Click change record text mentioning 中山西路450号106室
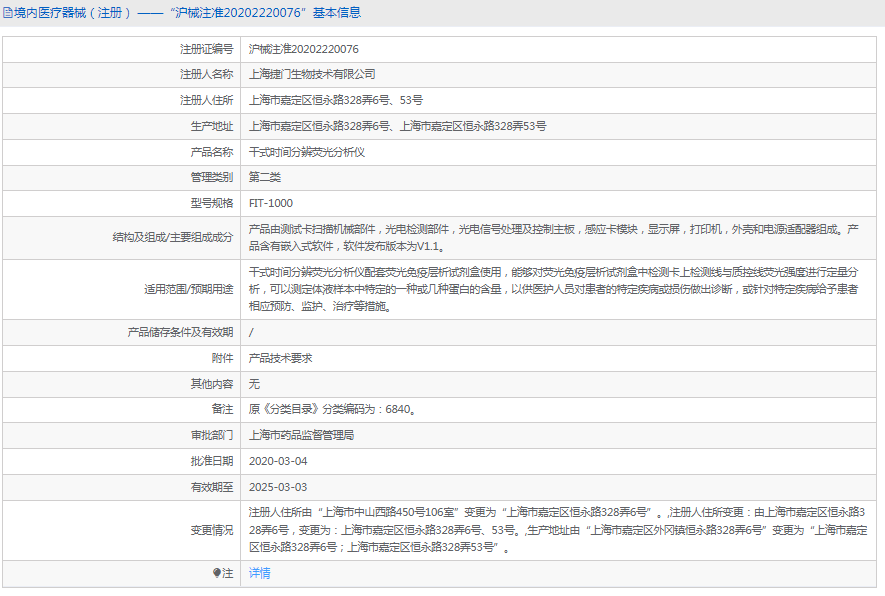Viewport: 885px width, 596px height. [558, 531]
